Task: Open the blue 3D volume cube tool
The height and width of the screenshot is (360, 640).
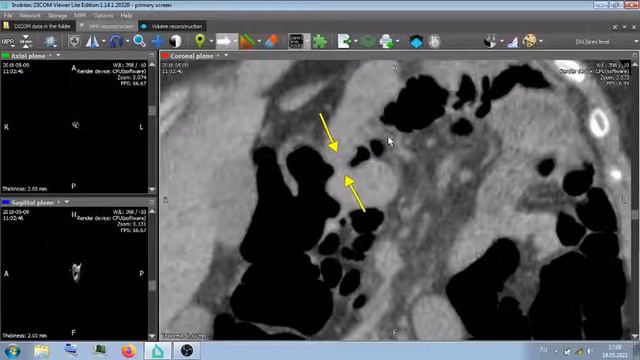Action: pos(416,41)
